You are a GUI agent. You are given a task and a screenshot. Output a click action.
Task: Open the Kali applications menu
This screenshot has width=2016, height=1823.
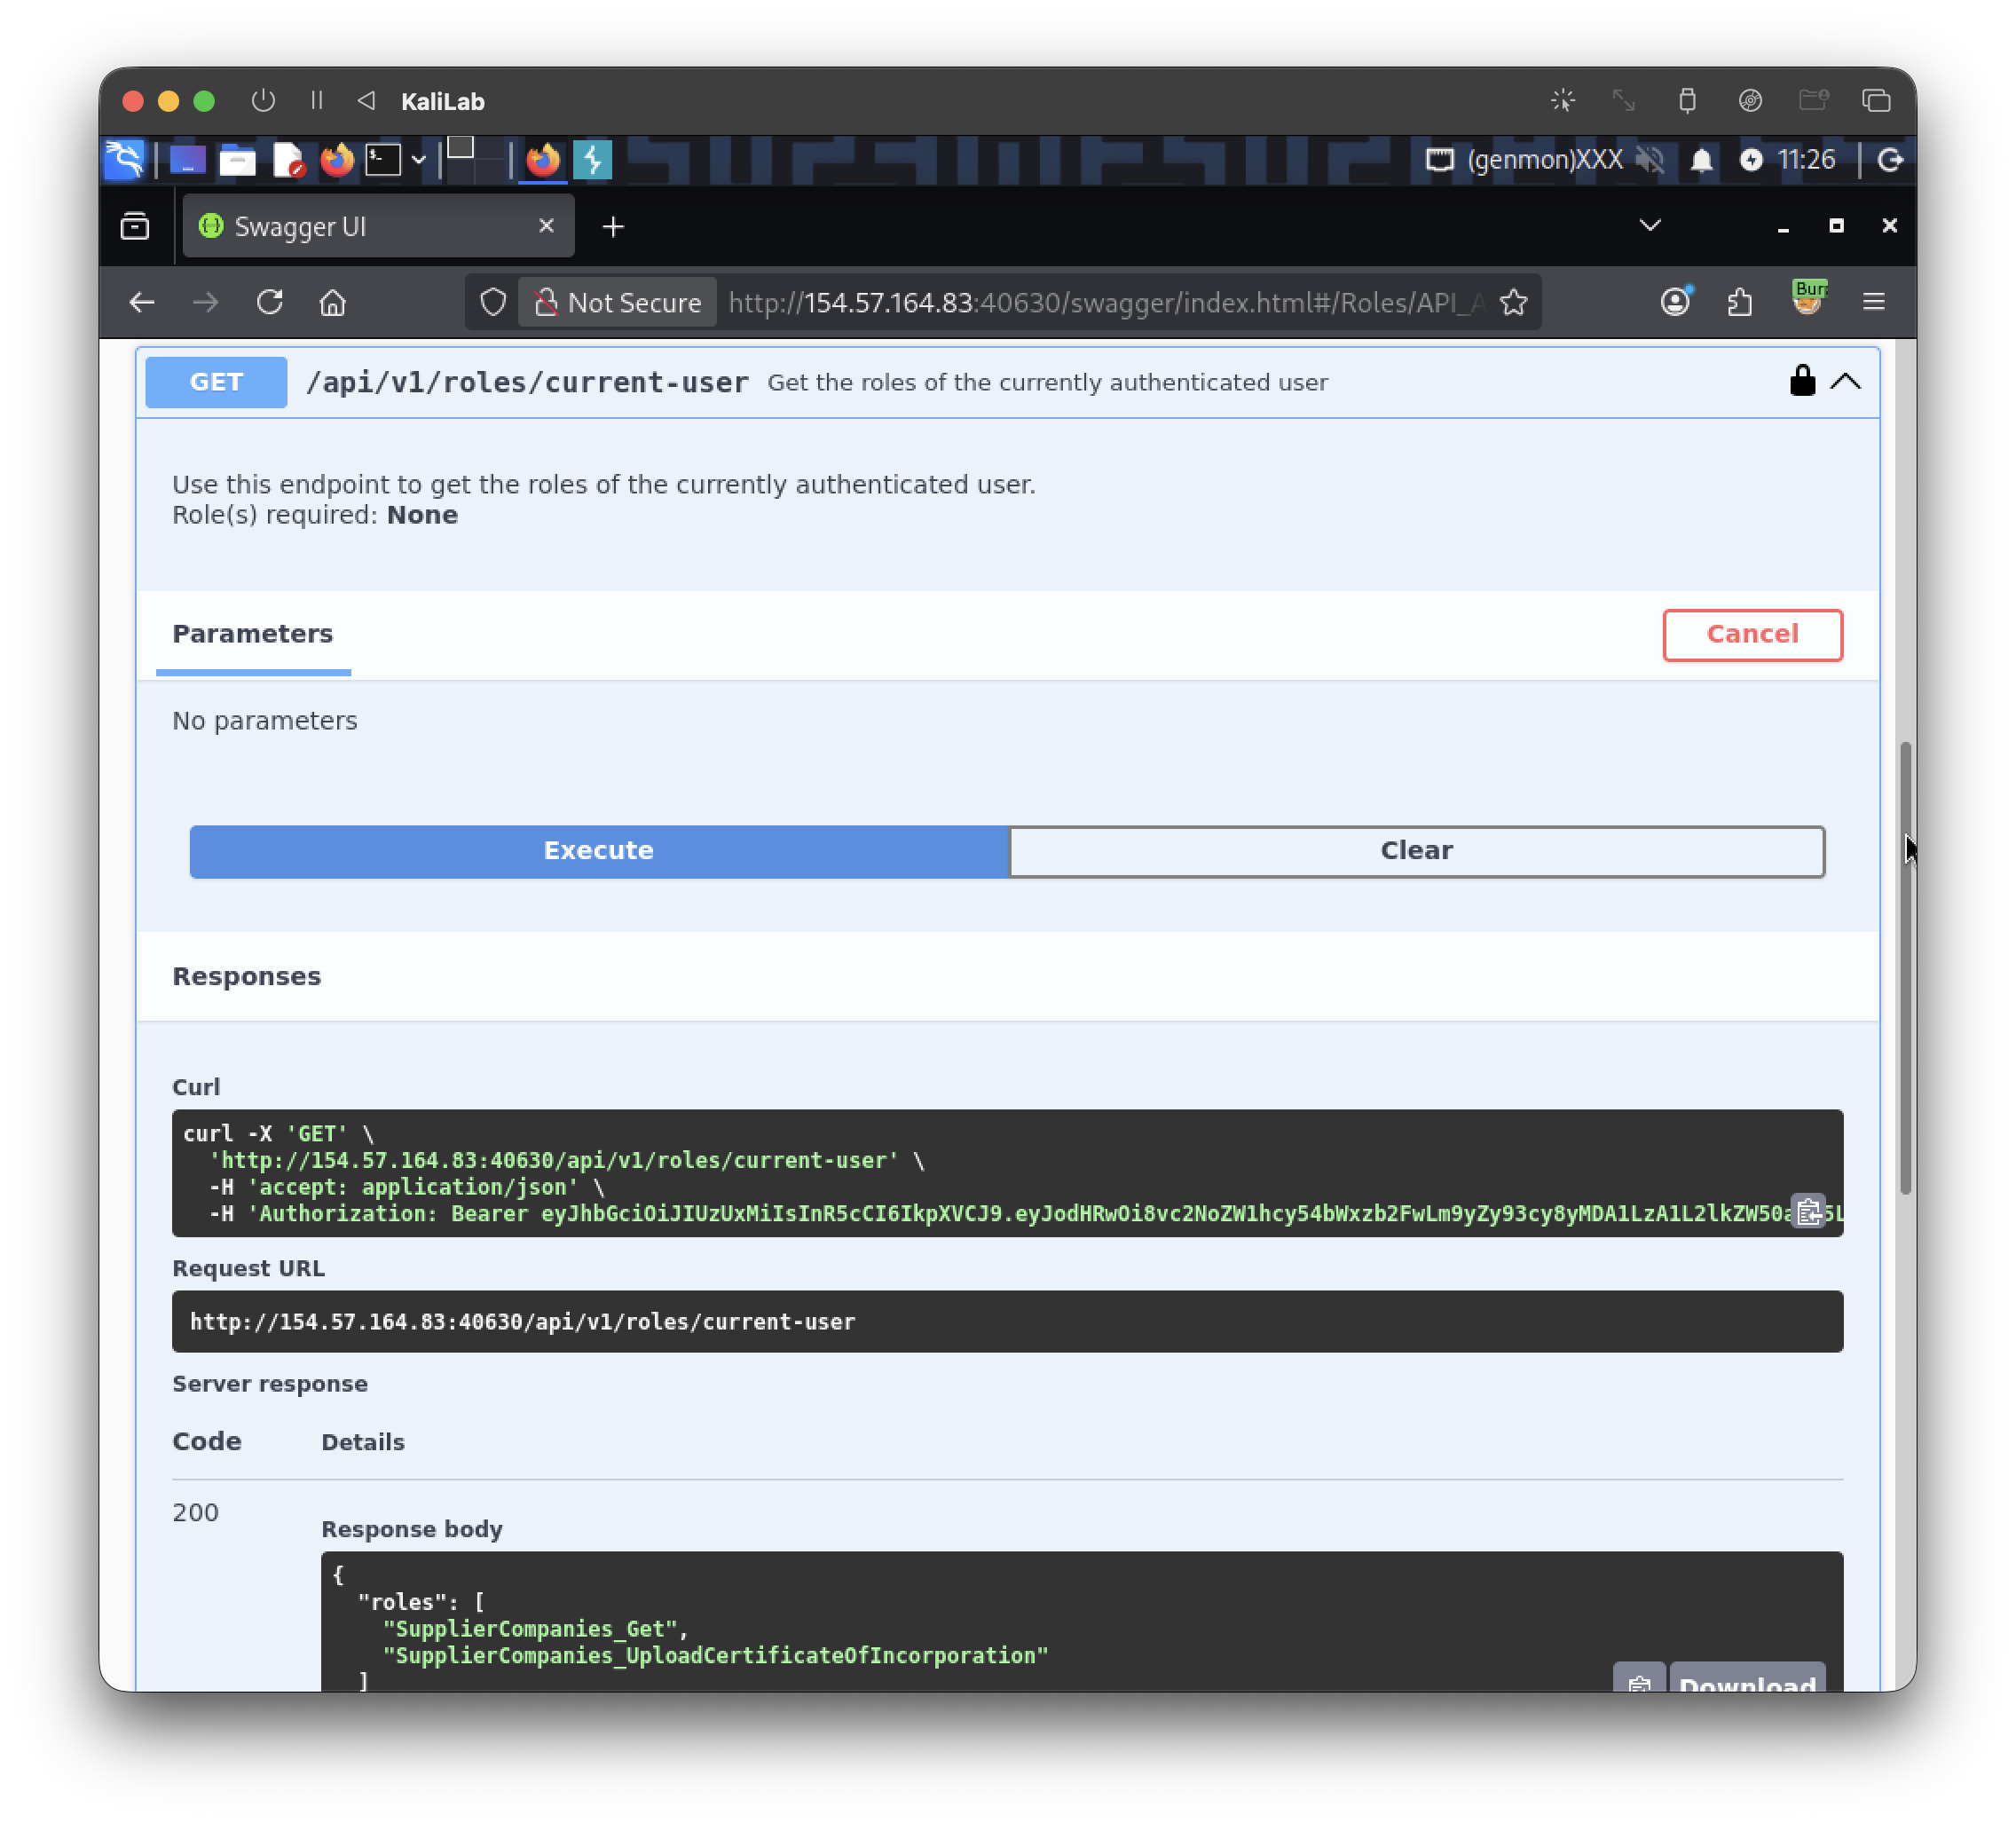[x=125, y=159]
